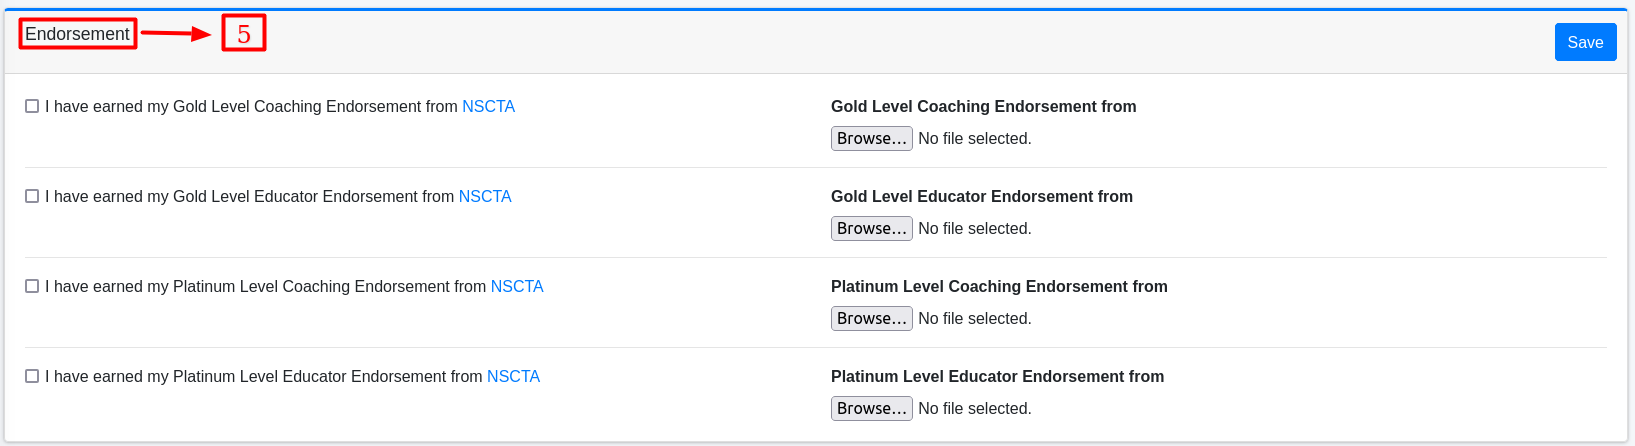Click "No file selected" under Gold Coaching
This screenshot has height=446, width=1635.
point(974,138)
